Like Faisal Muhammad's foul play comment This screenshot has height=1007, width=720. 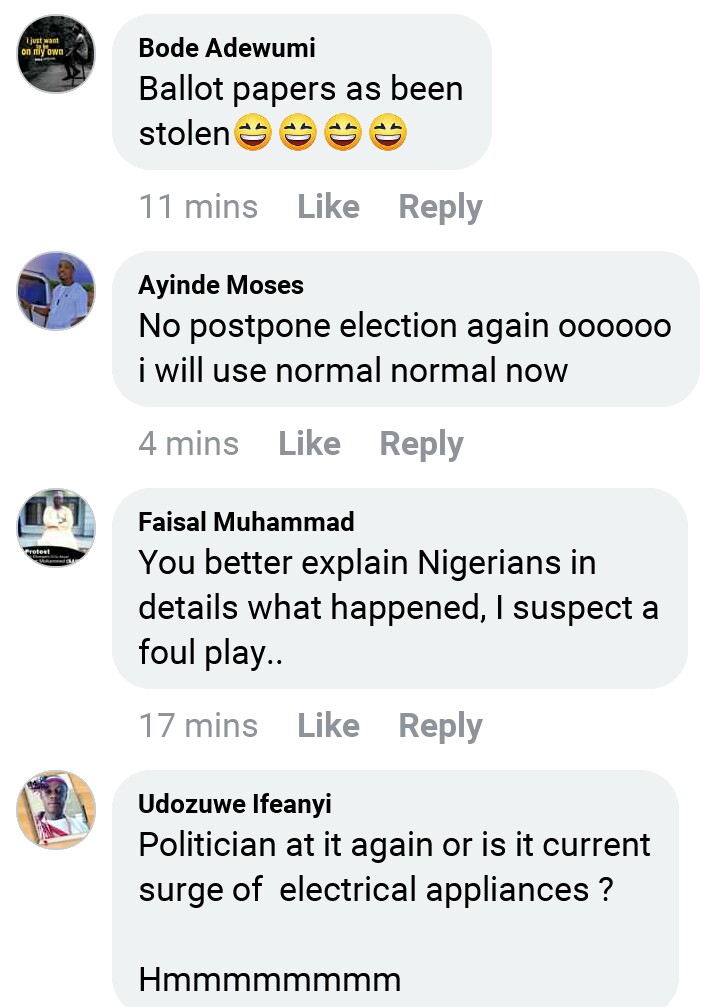[328, 725]
